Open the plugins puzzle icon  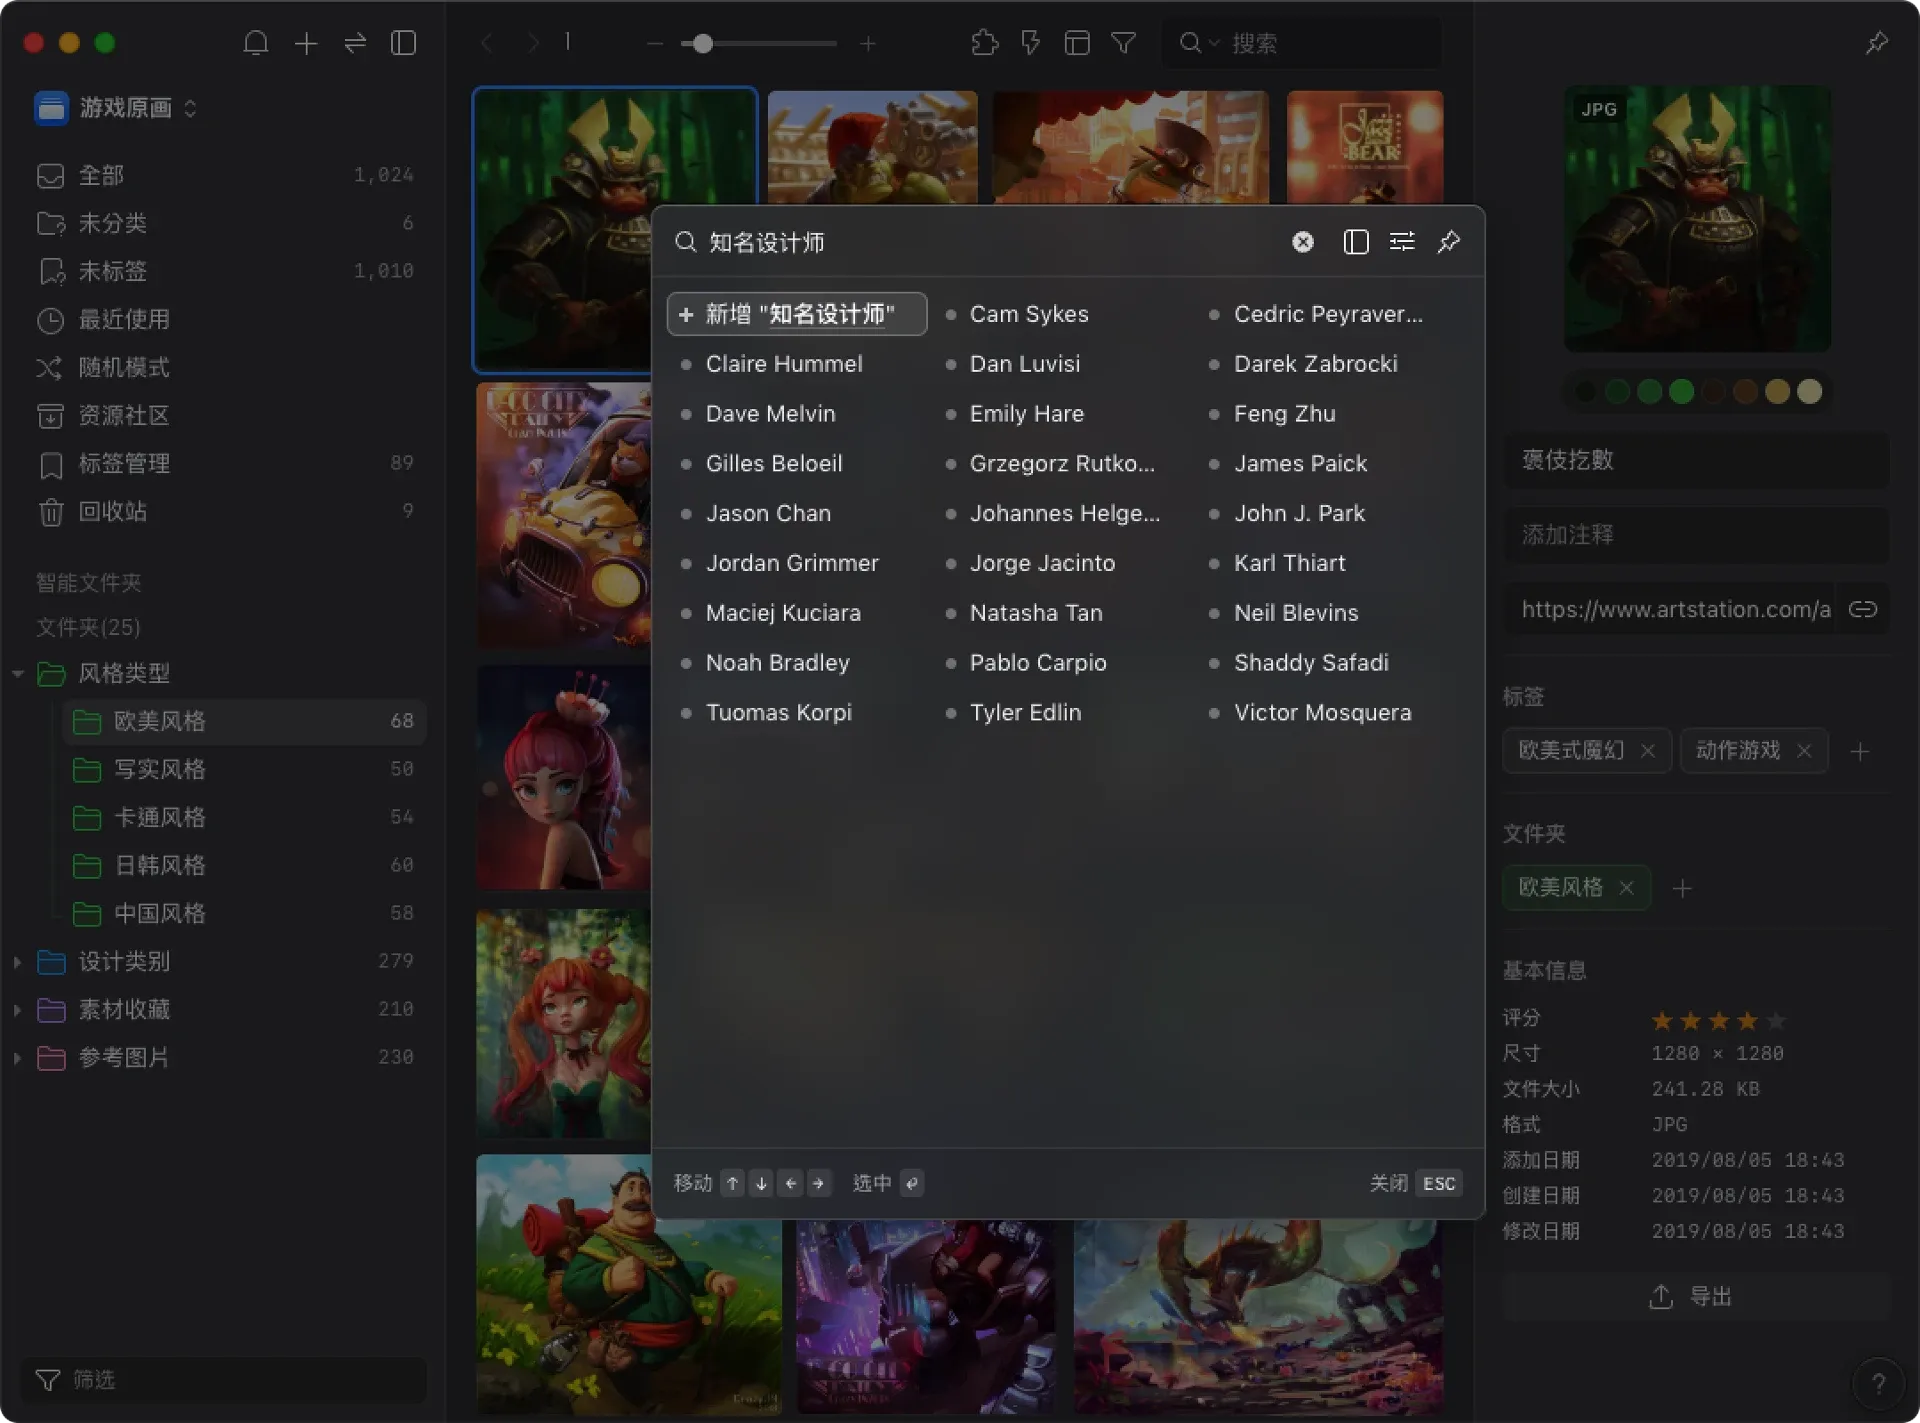985,43
